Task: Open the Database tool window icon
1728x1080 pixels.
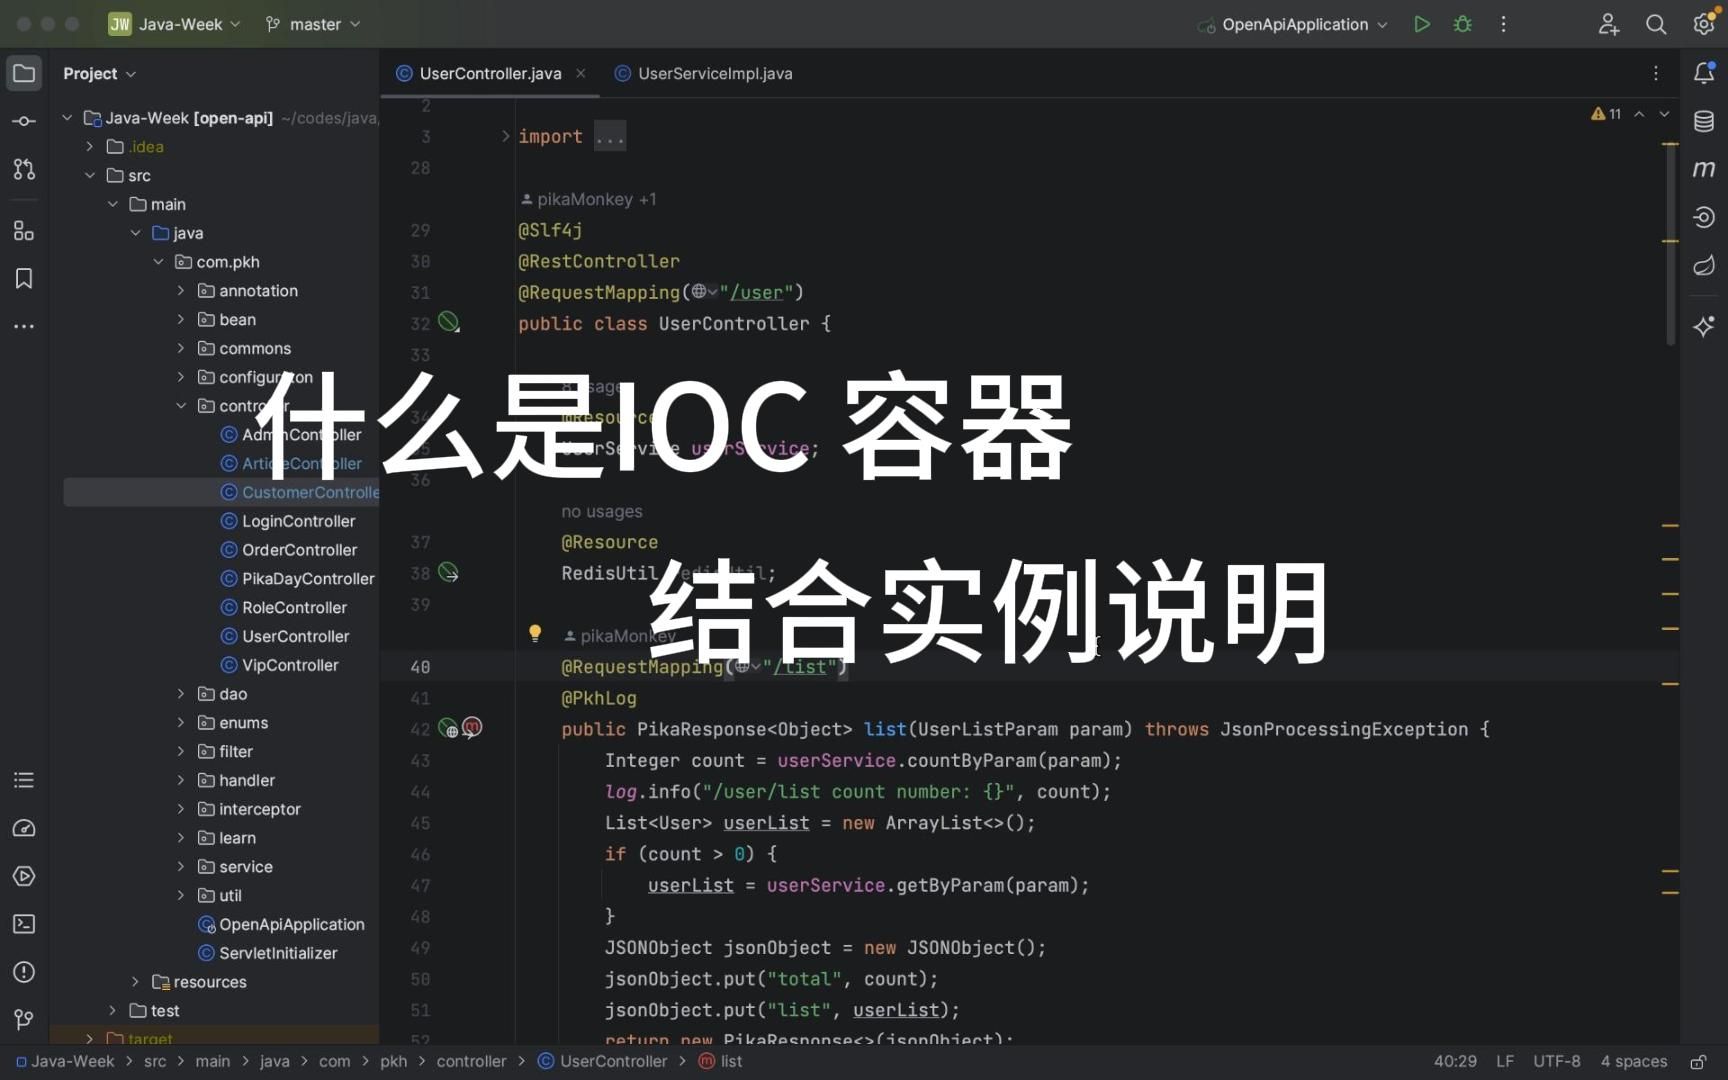Action: (x=1704, y=121)
